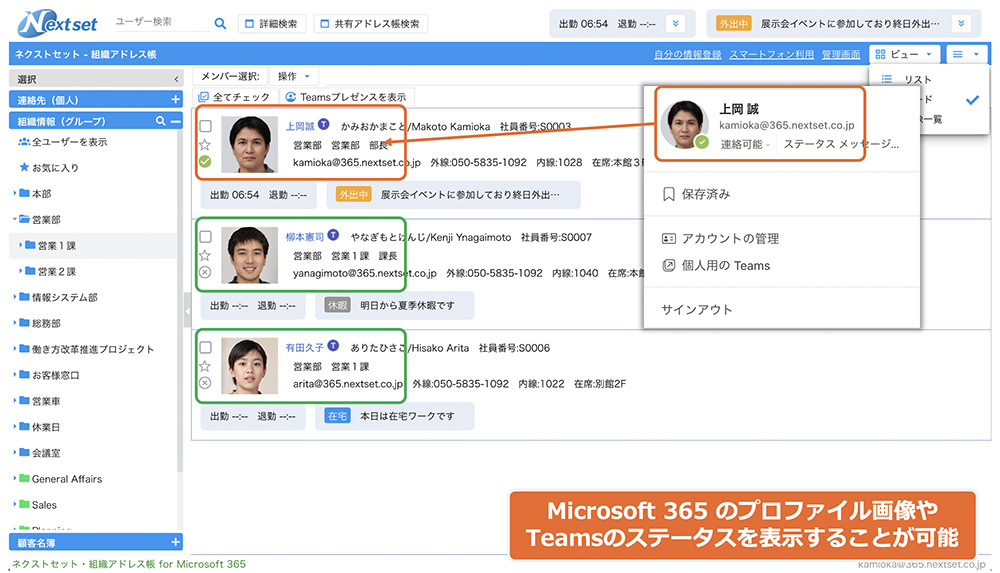Screen dimensions: 1000x573
Task: Open the 共有アドレス帳検索 button
Action: [370, 24]
